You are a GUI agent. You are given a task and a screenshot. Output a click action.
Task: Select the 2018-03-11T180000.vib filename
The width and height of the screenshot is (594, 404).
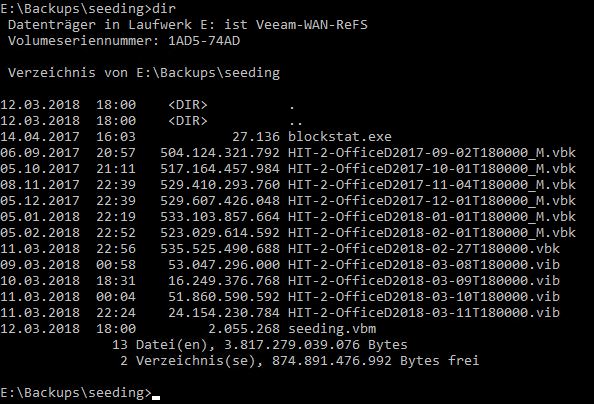point(424,312)
